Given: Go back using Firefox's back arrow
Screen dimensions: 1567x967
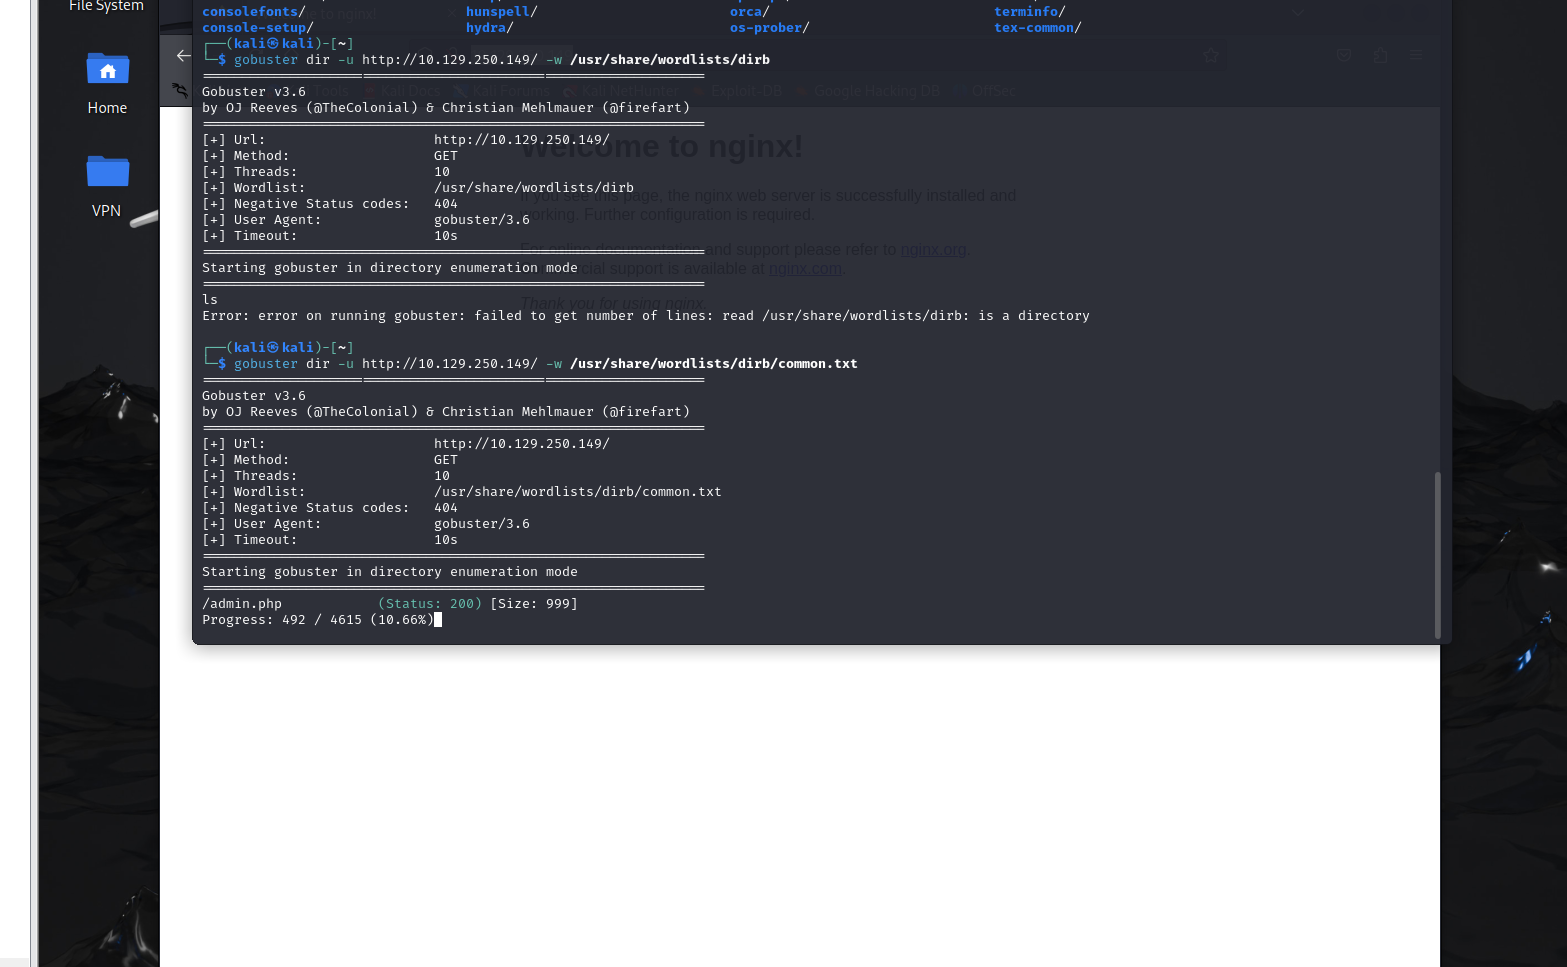Looking at the screenshot, I should click(x=182, y=56).
